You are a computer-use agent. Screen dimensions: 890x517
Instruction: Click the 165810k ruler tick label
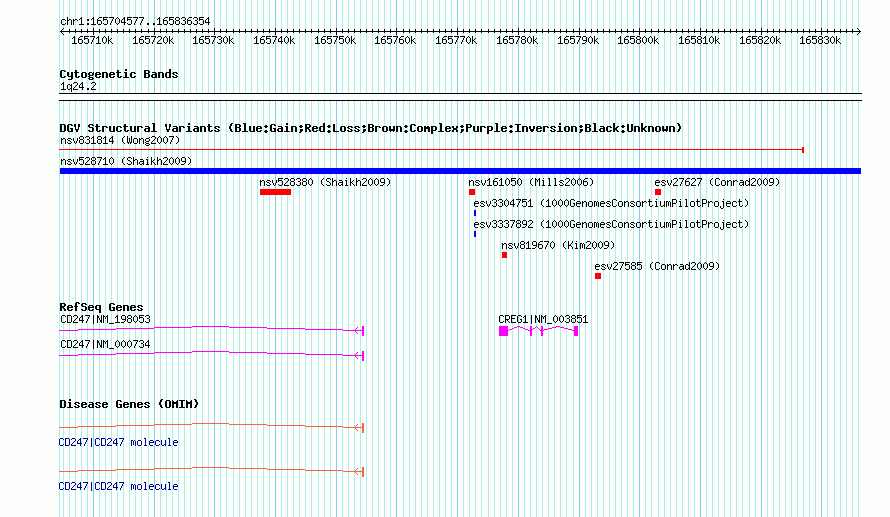pos(699,40)
